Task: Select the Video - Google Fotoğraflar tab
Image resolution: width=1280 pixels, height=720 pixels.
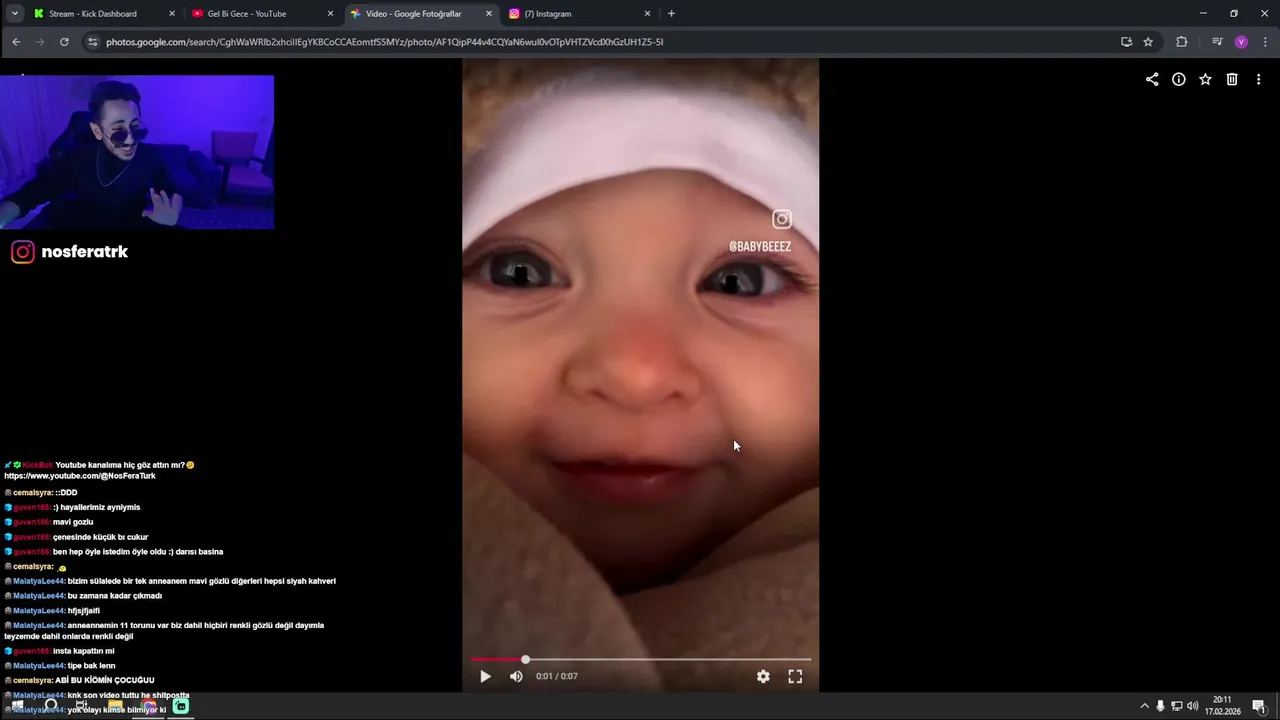Action: tap(413, 14)
